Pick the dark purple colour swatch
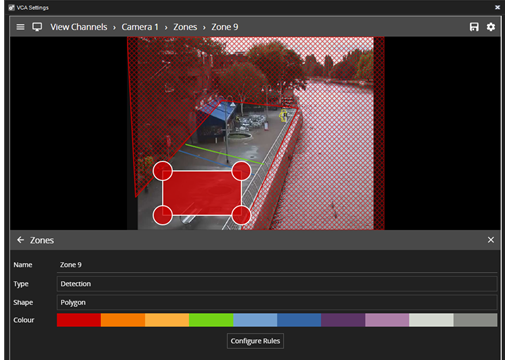The image size is (511, 364). pos(343,320)
